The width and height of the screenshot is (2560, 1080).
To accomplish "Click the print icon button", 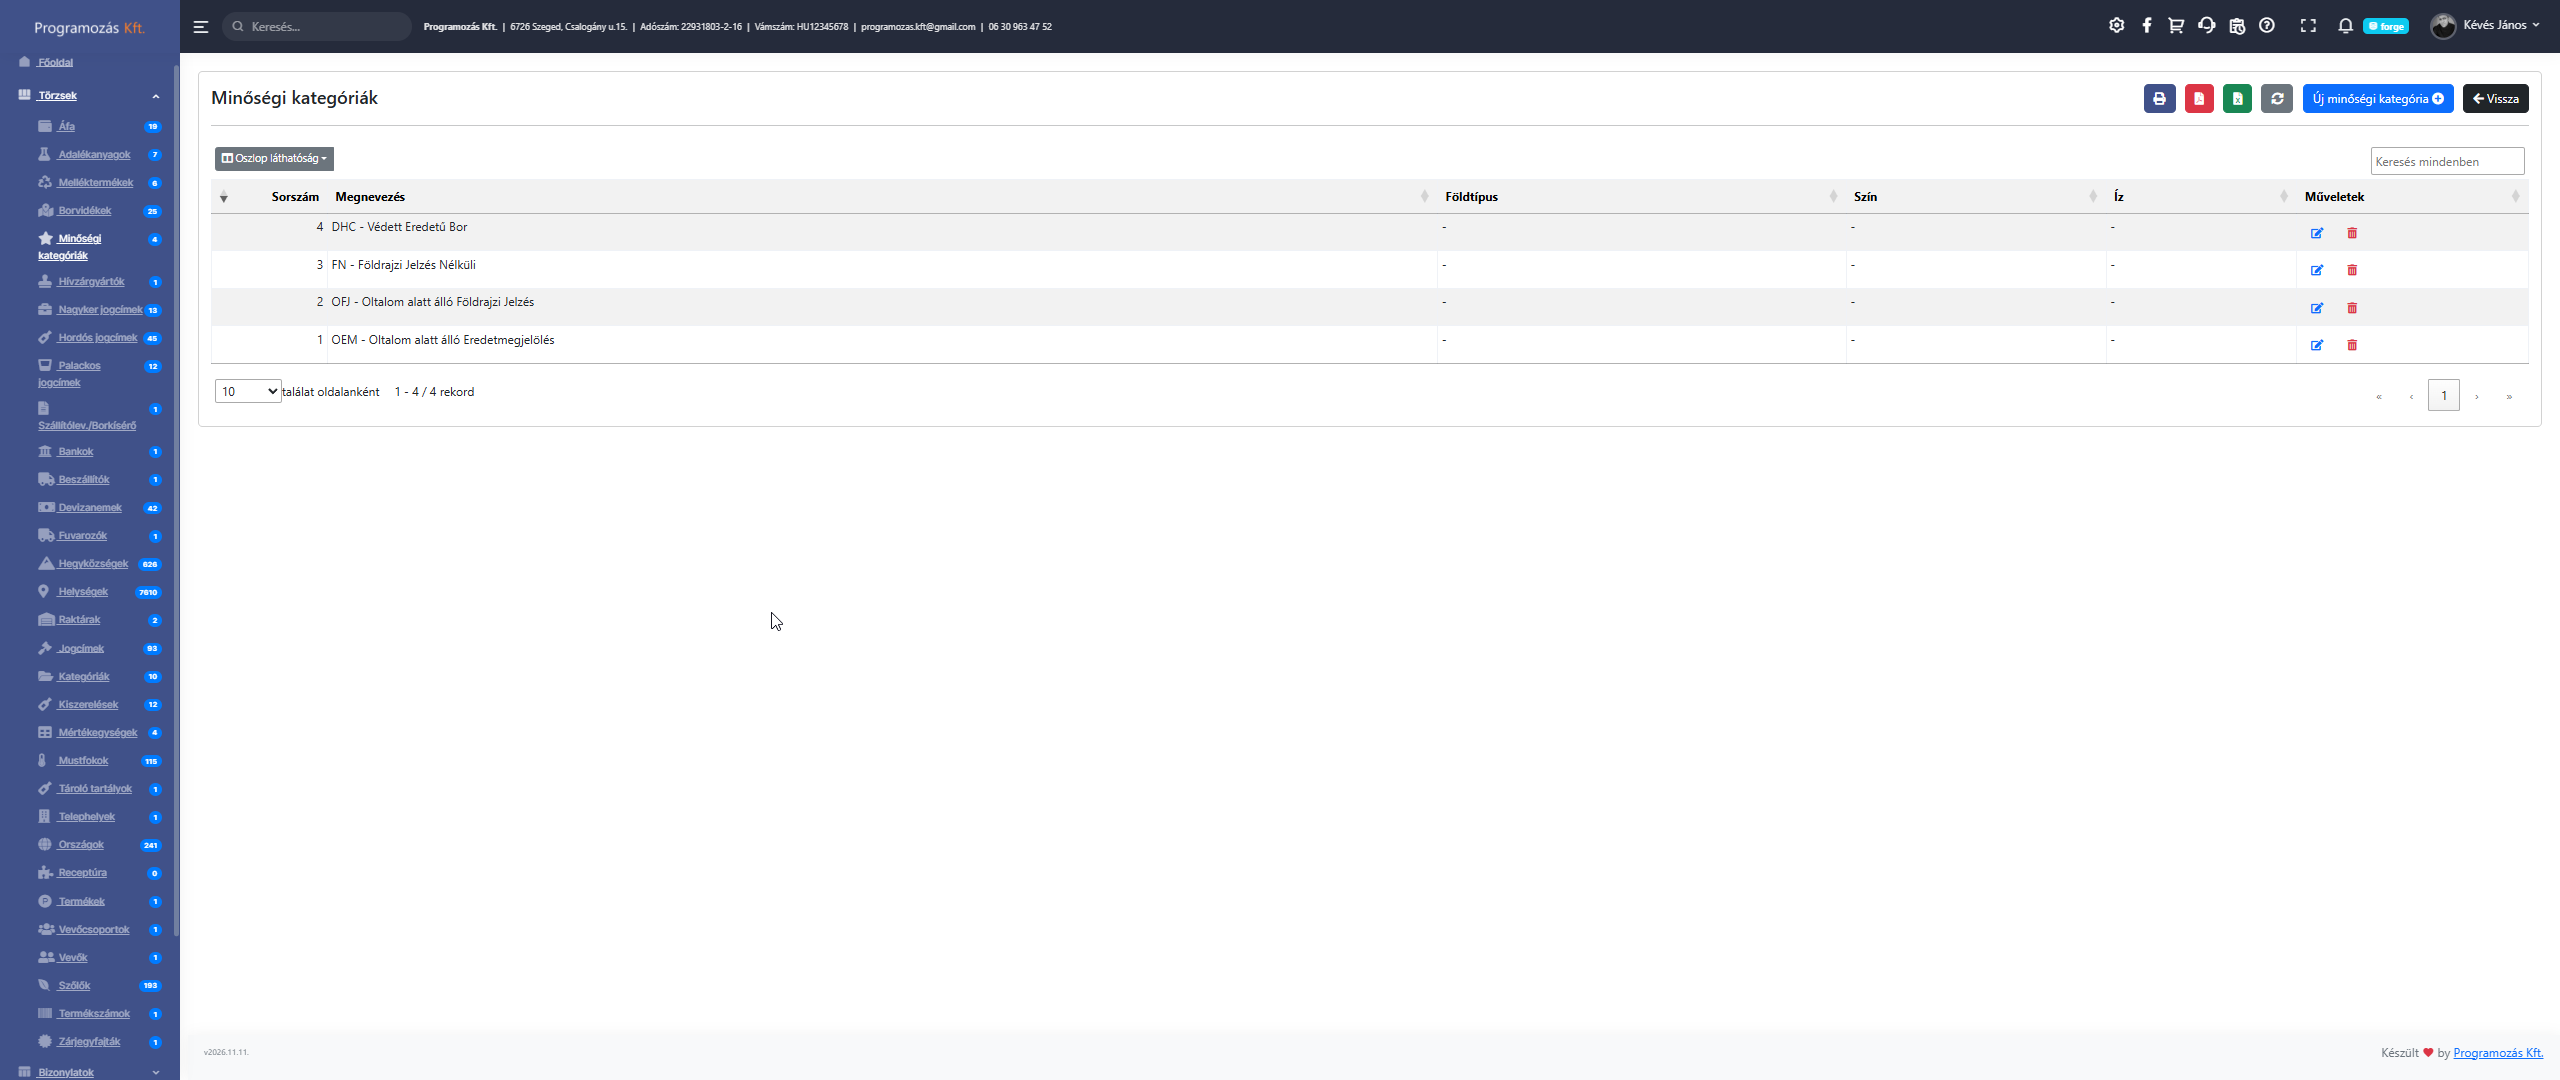I will (x=2159, y=99).
